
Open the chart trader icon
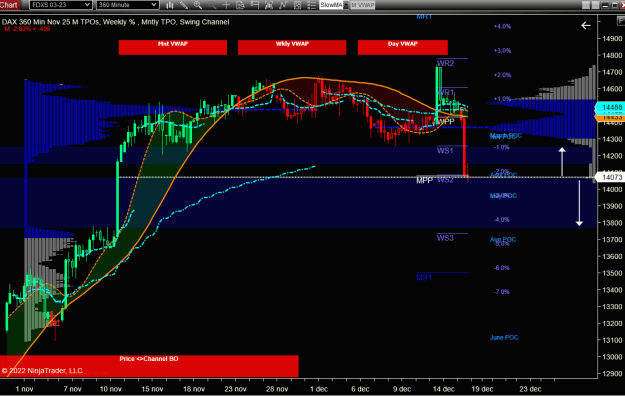[x=255, y=5]
